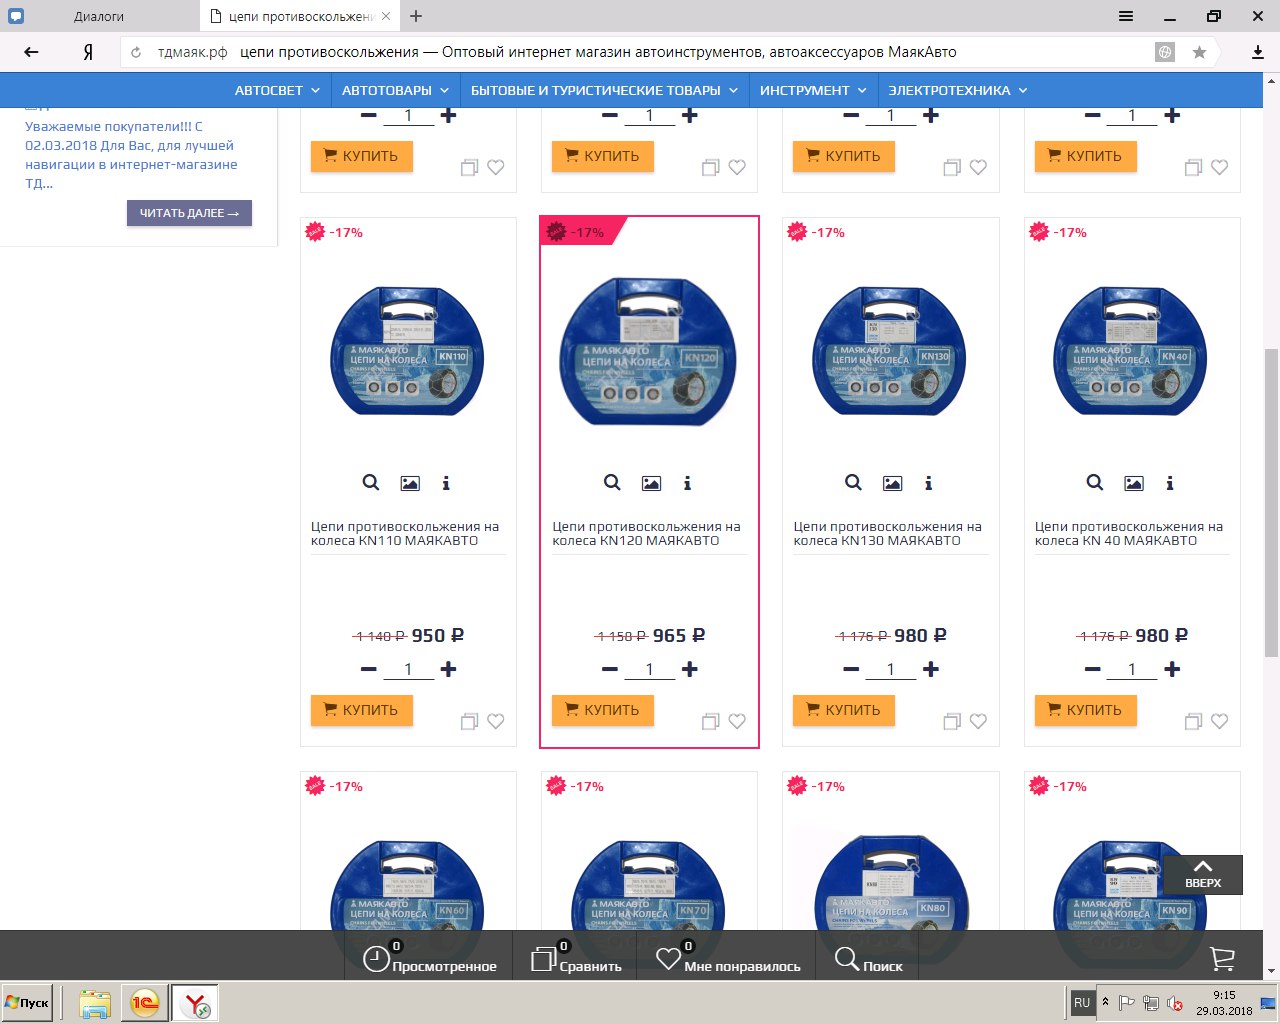Like KN120 chains with heart icon
Image resolution: width=1280 pixels, height=1024 pixels.
coord(737,721)
